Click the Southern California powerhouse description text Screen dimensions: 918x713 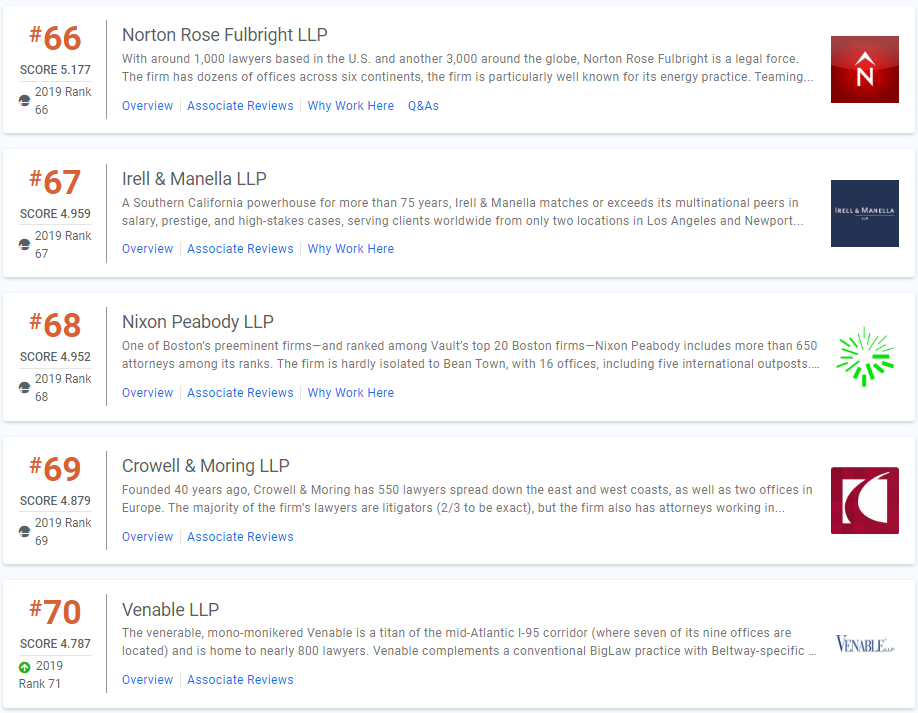(x=463, y=212)
